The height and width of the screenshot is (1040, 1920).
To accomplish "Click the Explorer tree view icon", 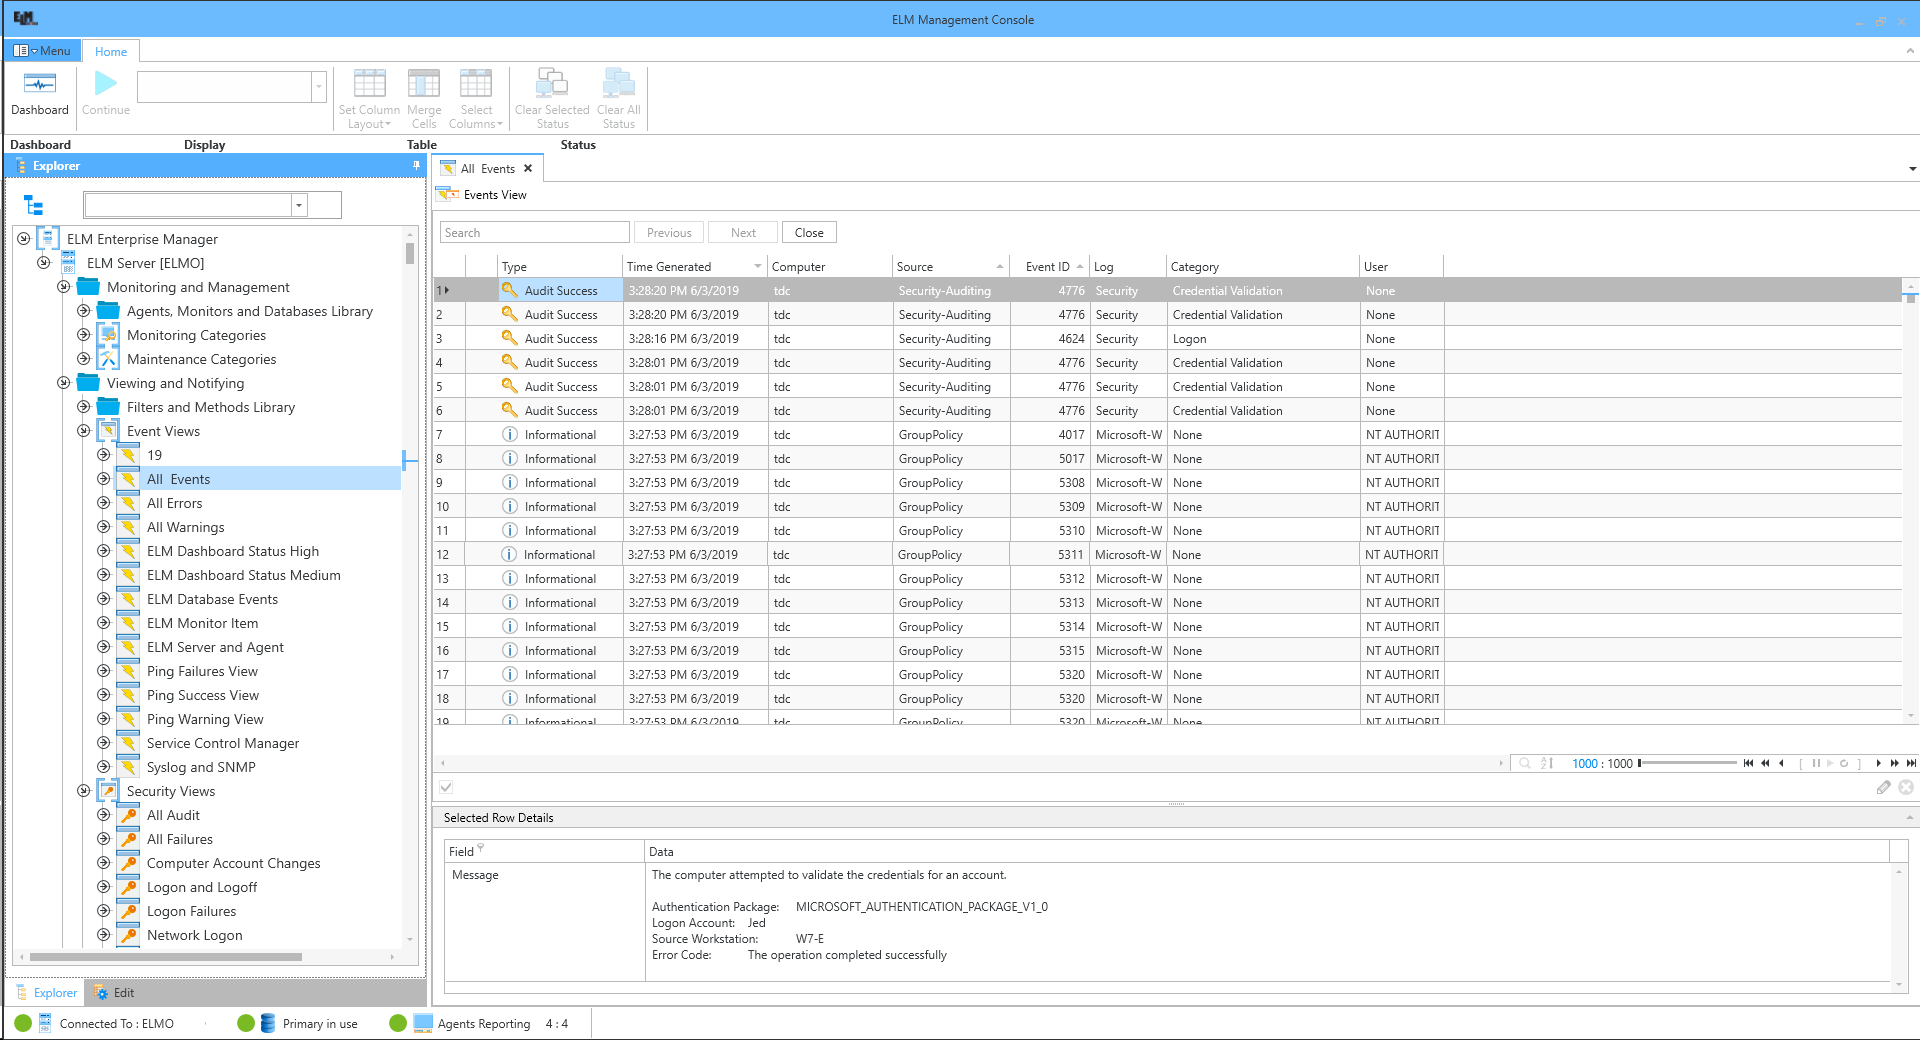I will pyautogui.click(x=34, y=206).
